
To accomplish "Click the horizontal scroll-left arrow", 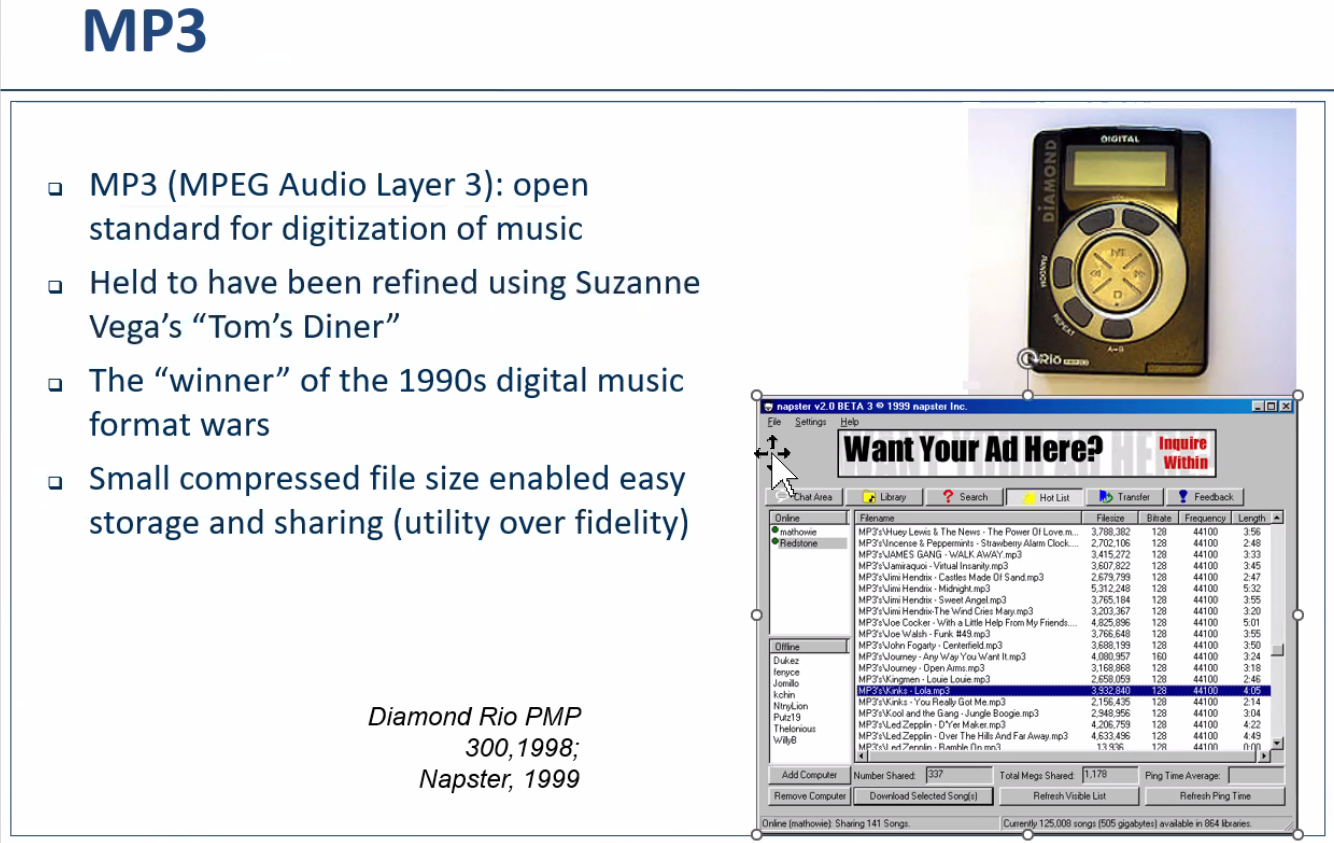I will pos(862,755).
